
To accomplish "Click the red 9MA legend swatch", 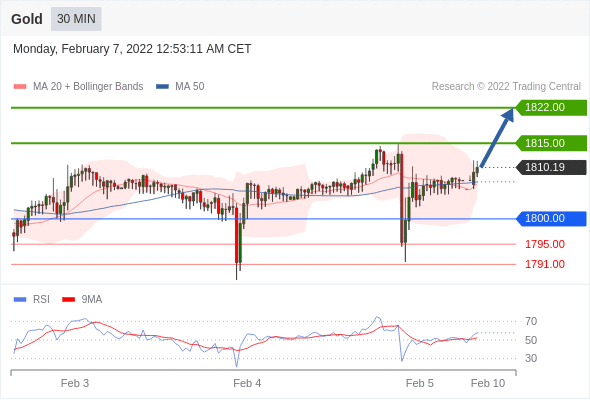I will tap(68, 300).
